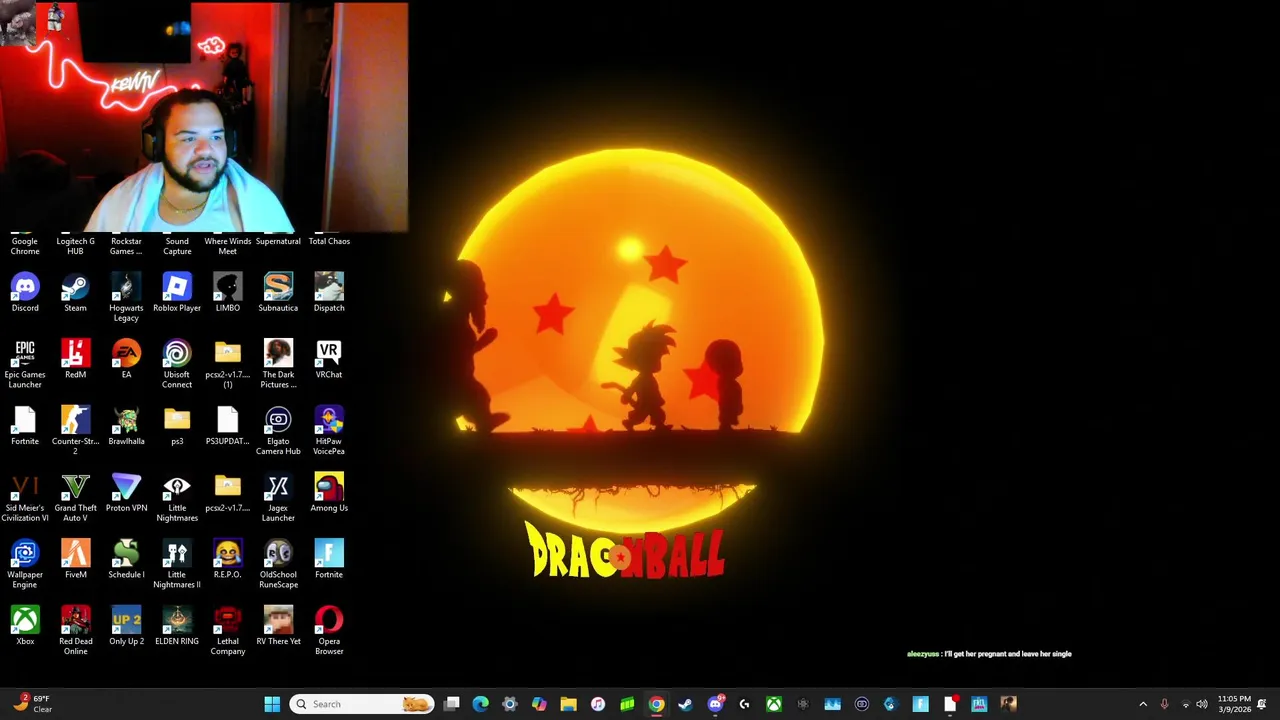Image resolution: width=1280 pixels, height=720 pixels.
Task: Launch the Counter-Strike 2 shortcut
Action: tap(75, 431)
